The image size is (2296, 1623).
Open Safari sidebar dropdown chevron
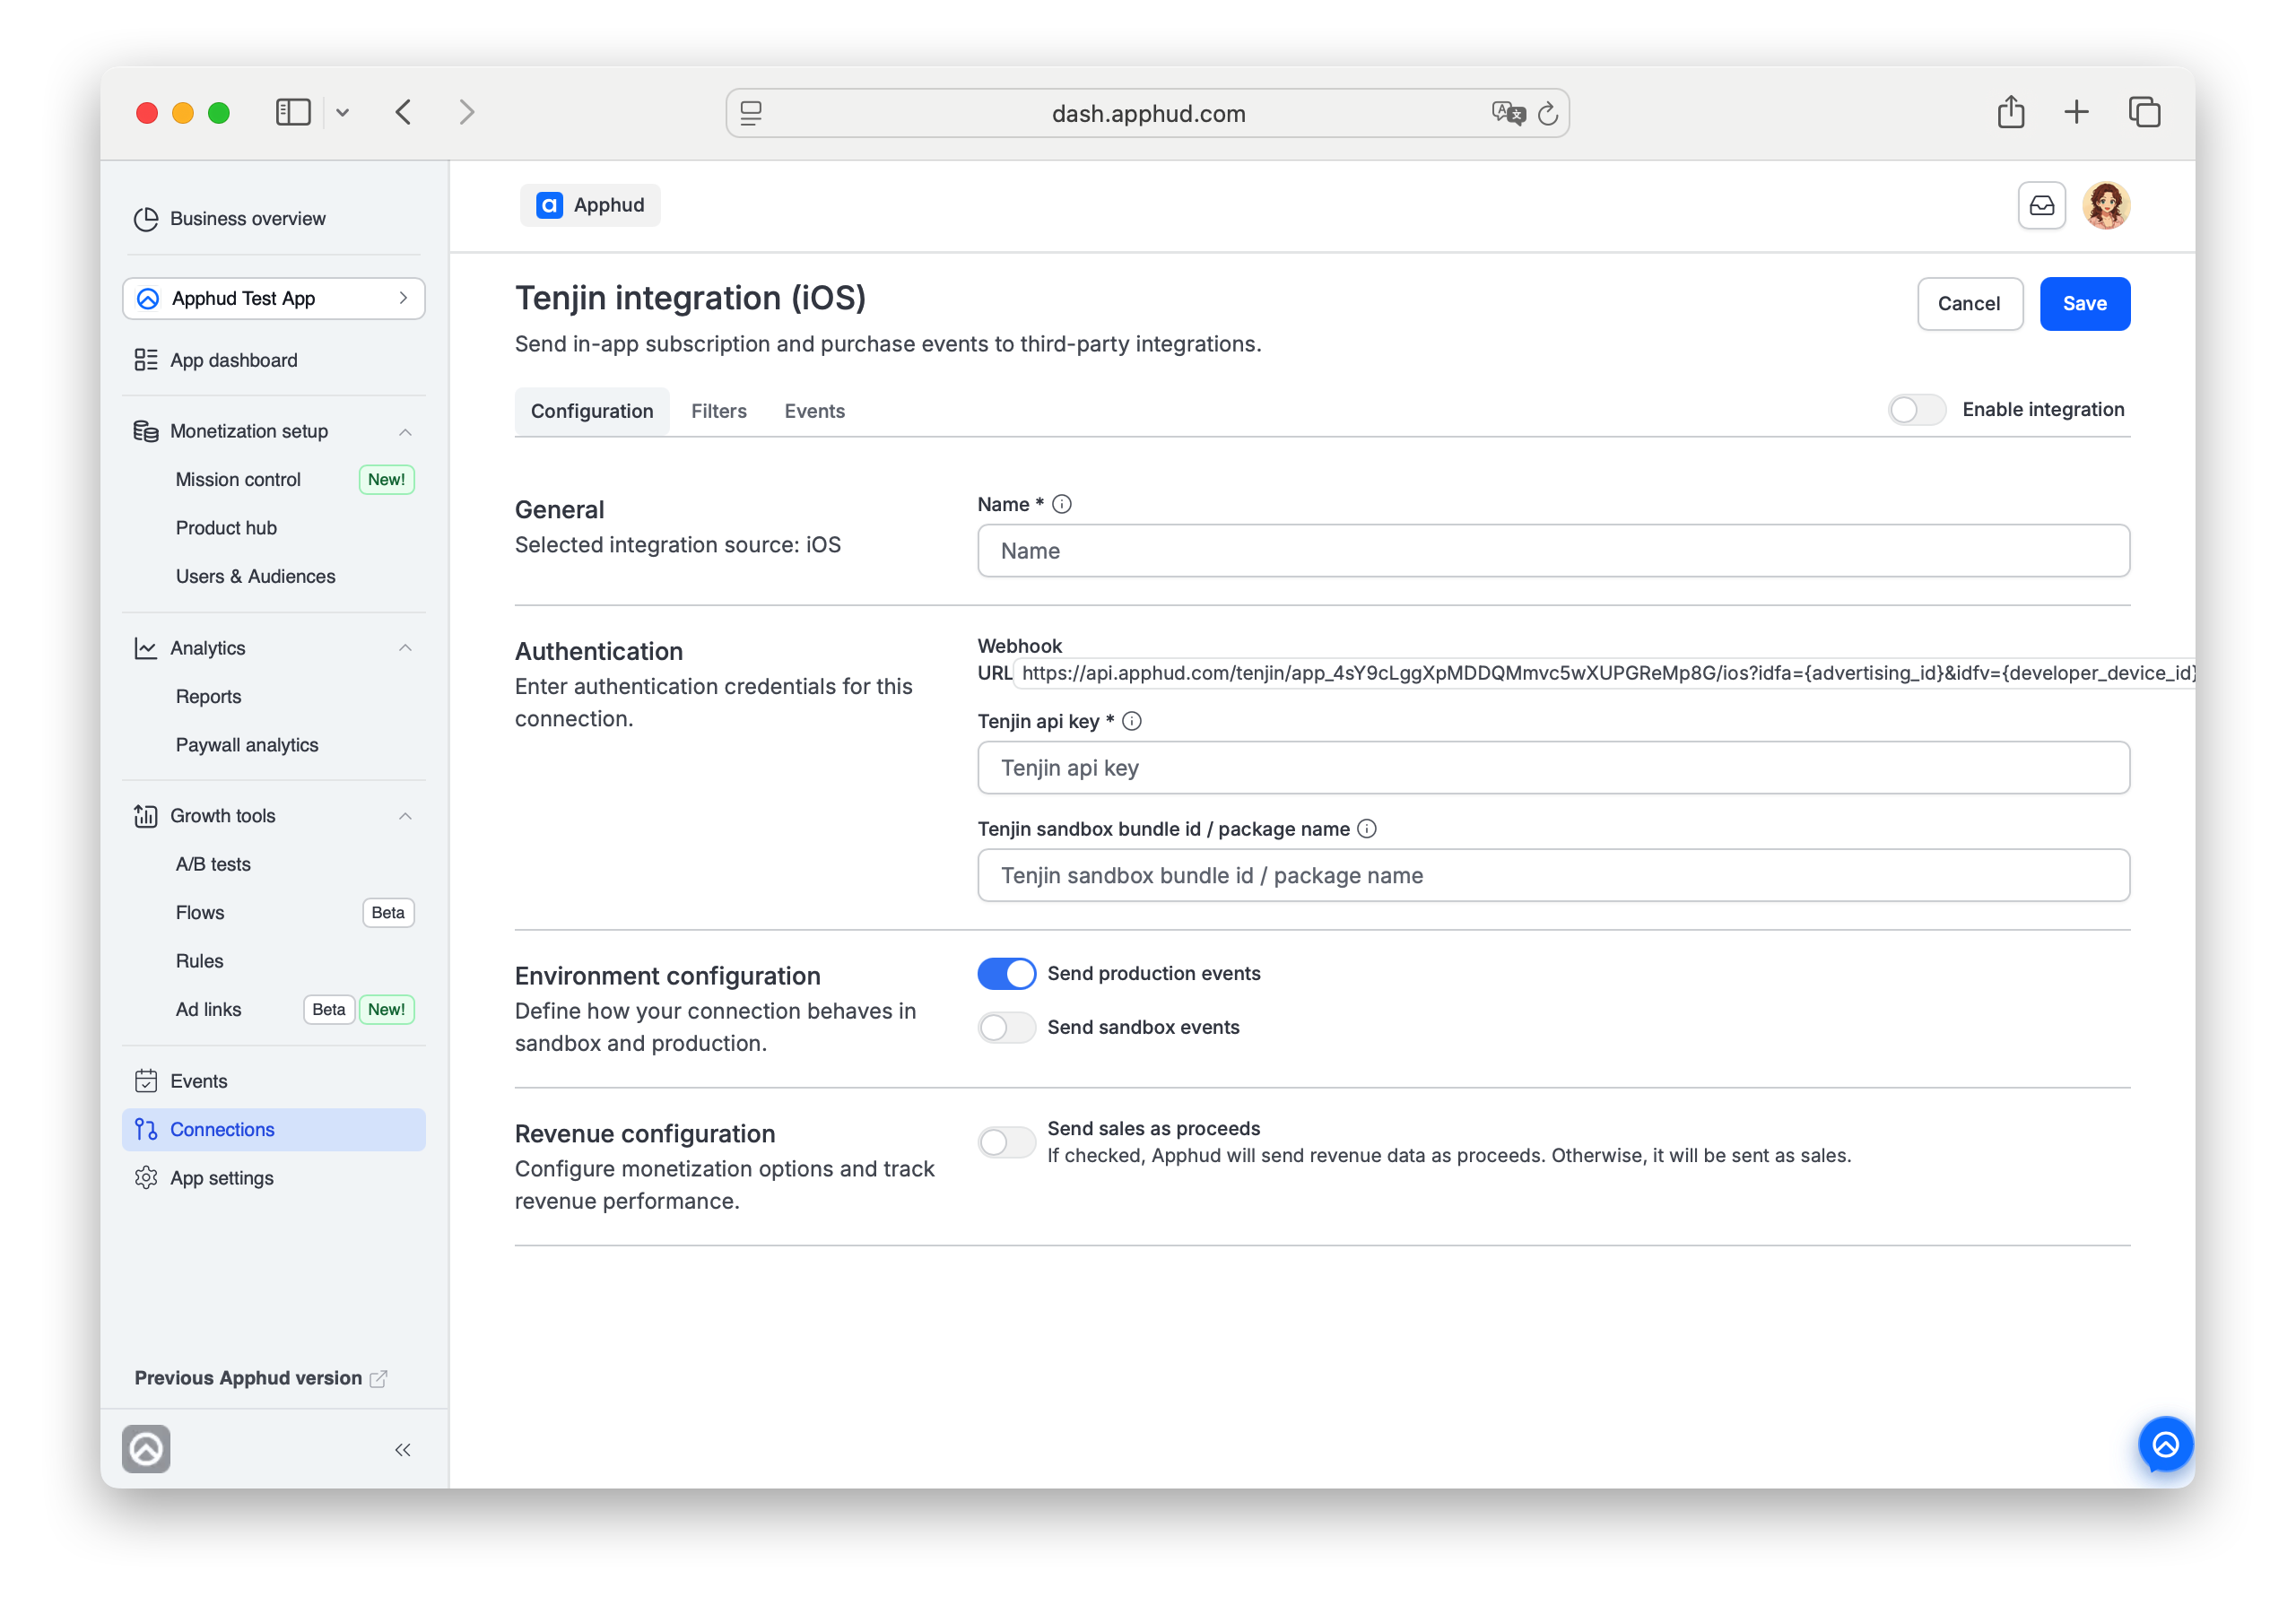coord(342,113)
